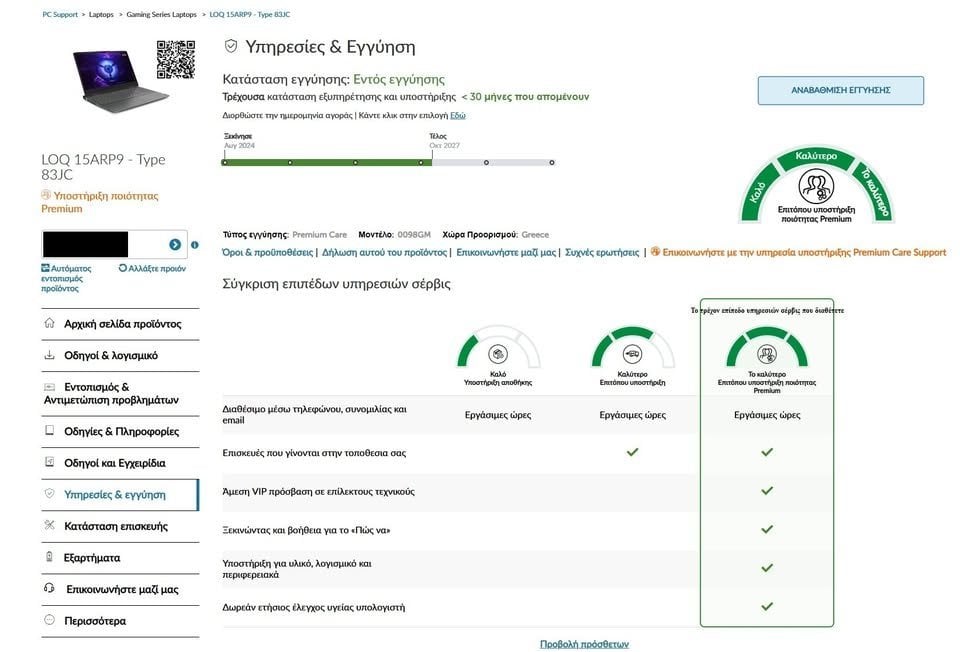Click the Ξεκίνησε Αυγ 2024 timeline marker
This screenshot has width=960, height=652.
coord(239,141)
